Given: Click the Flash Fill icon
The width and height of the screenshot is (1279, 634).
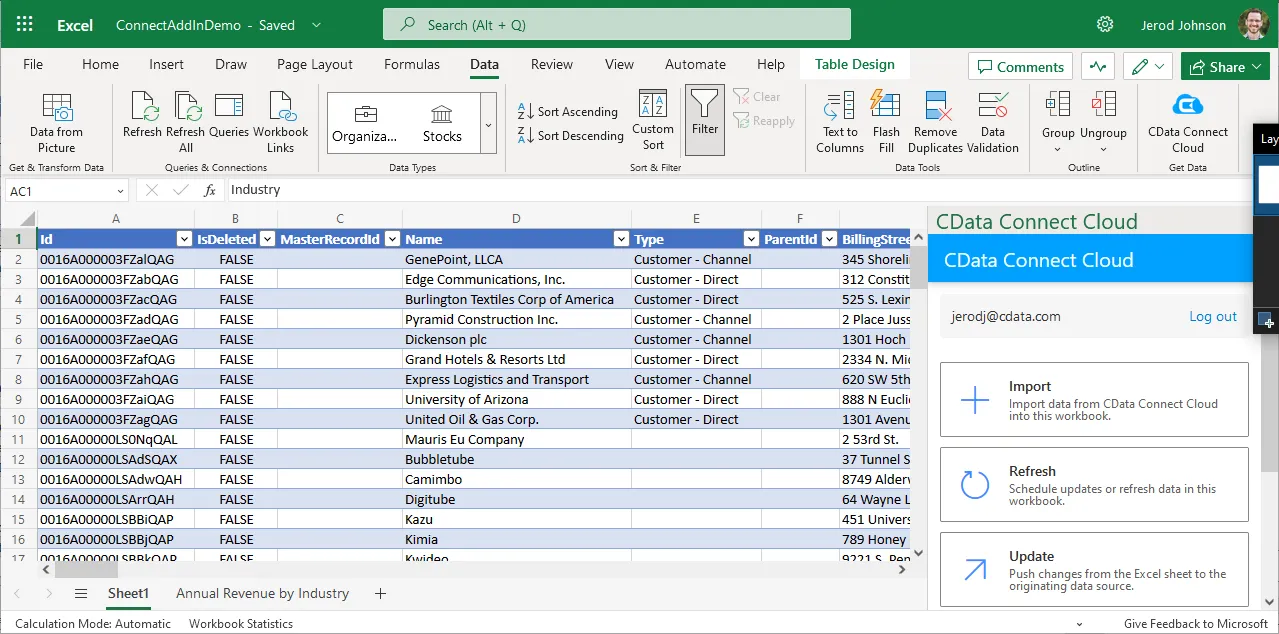Looking at the screenshot, I should 885,119.
